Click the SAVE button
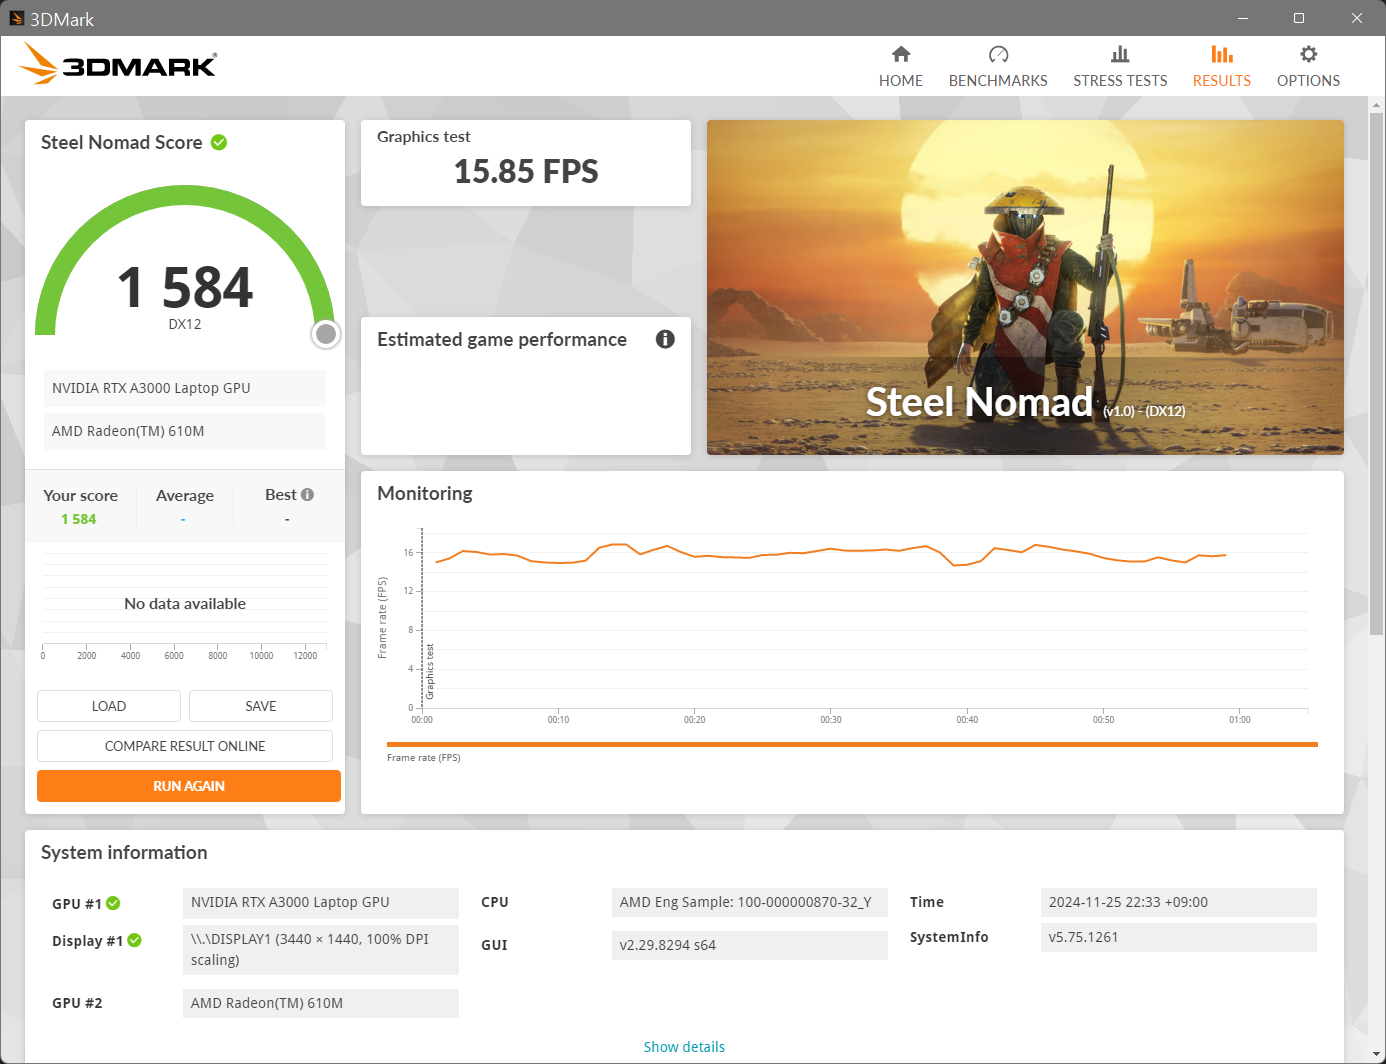This screenshot has height=1064, width=1386. coord(261,706)
